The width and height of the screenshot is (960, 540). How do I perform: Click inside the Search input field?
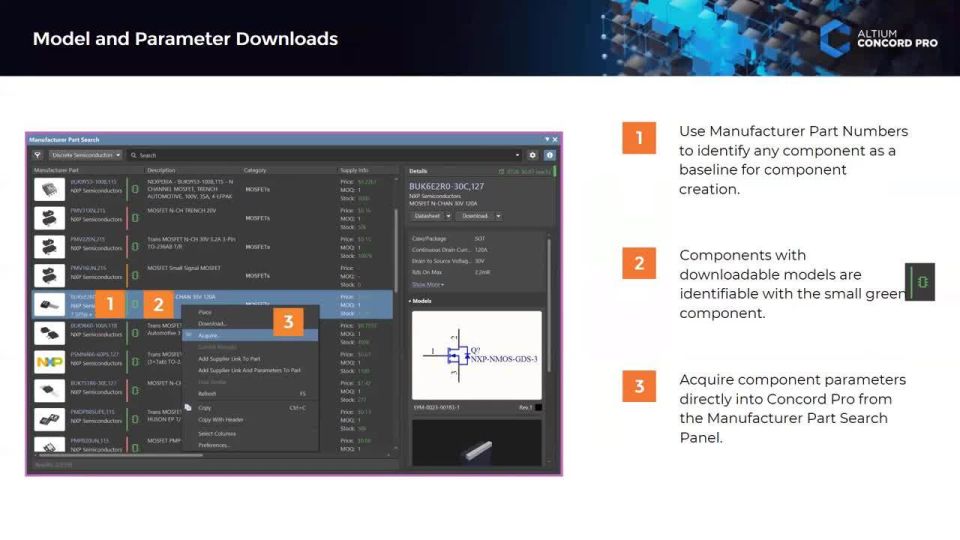coord(324,156)
